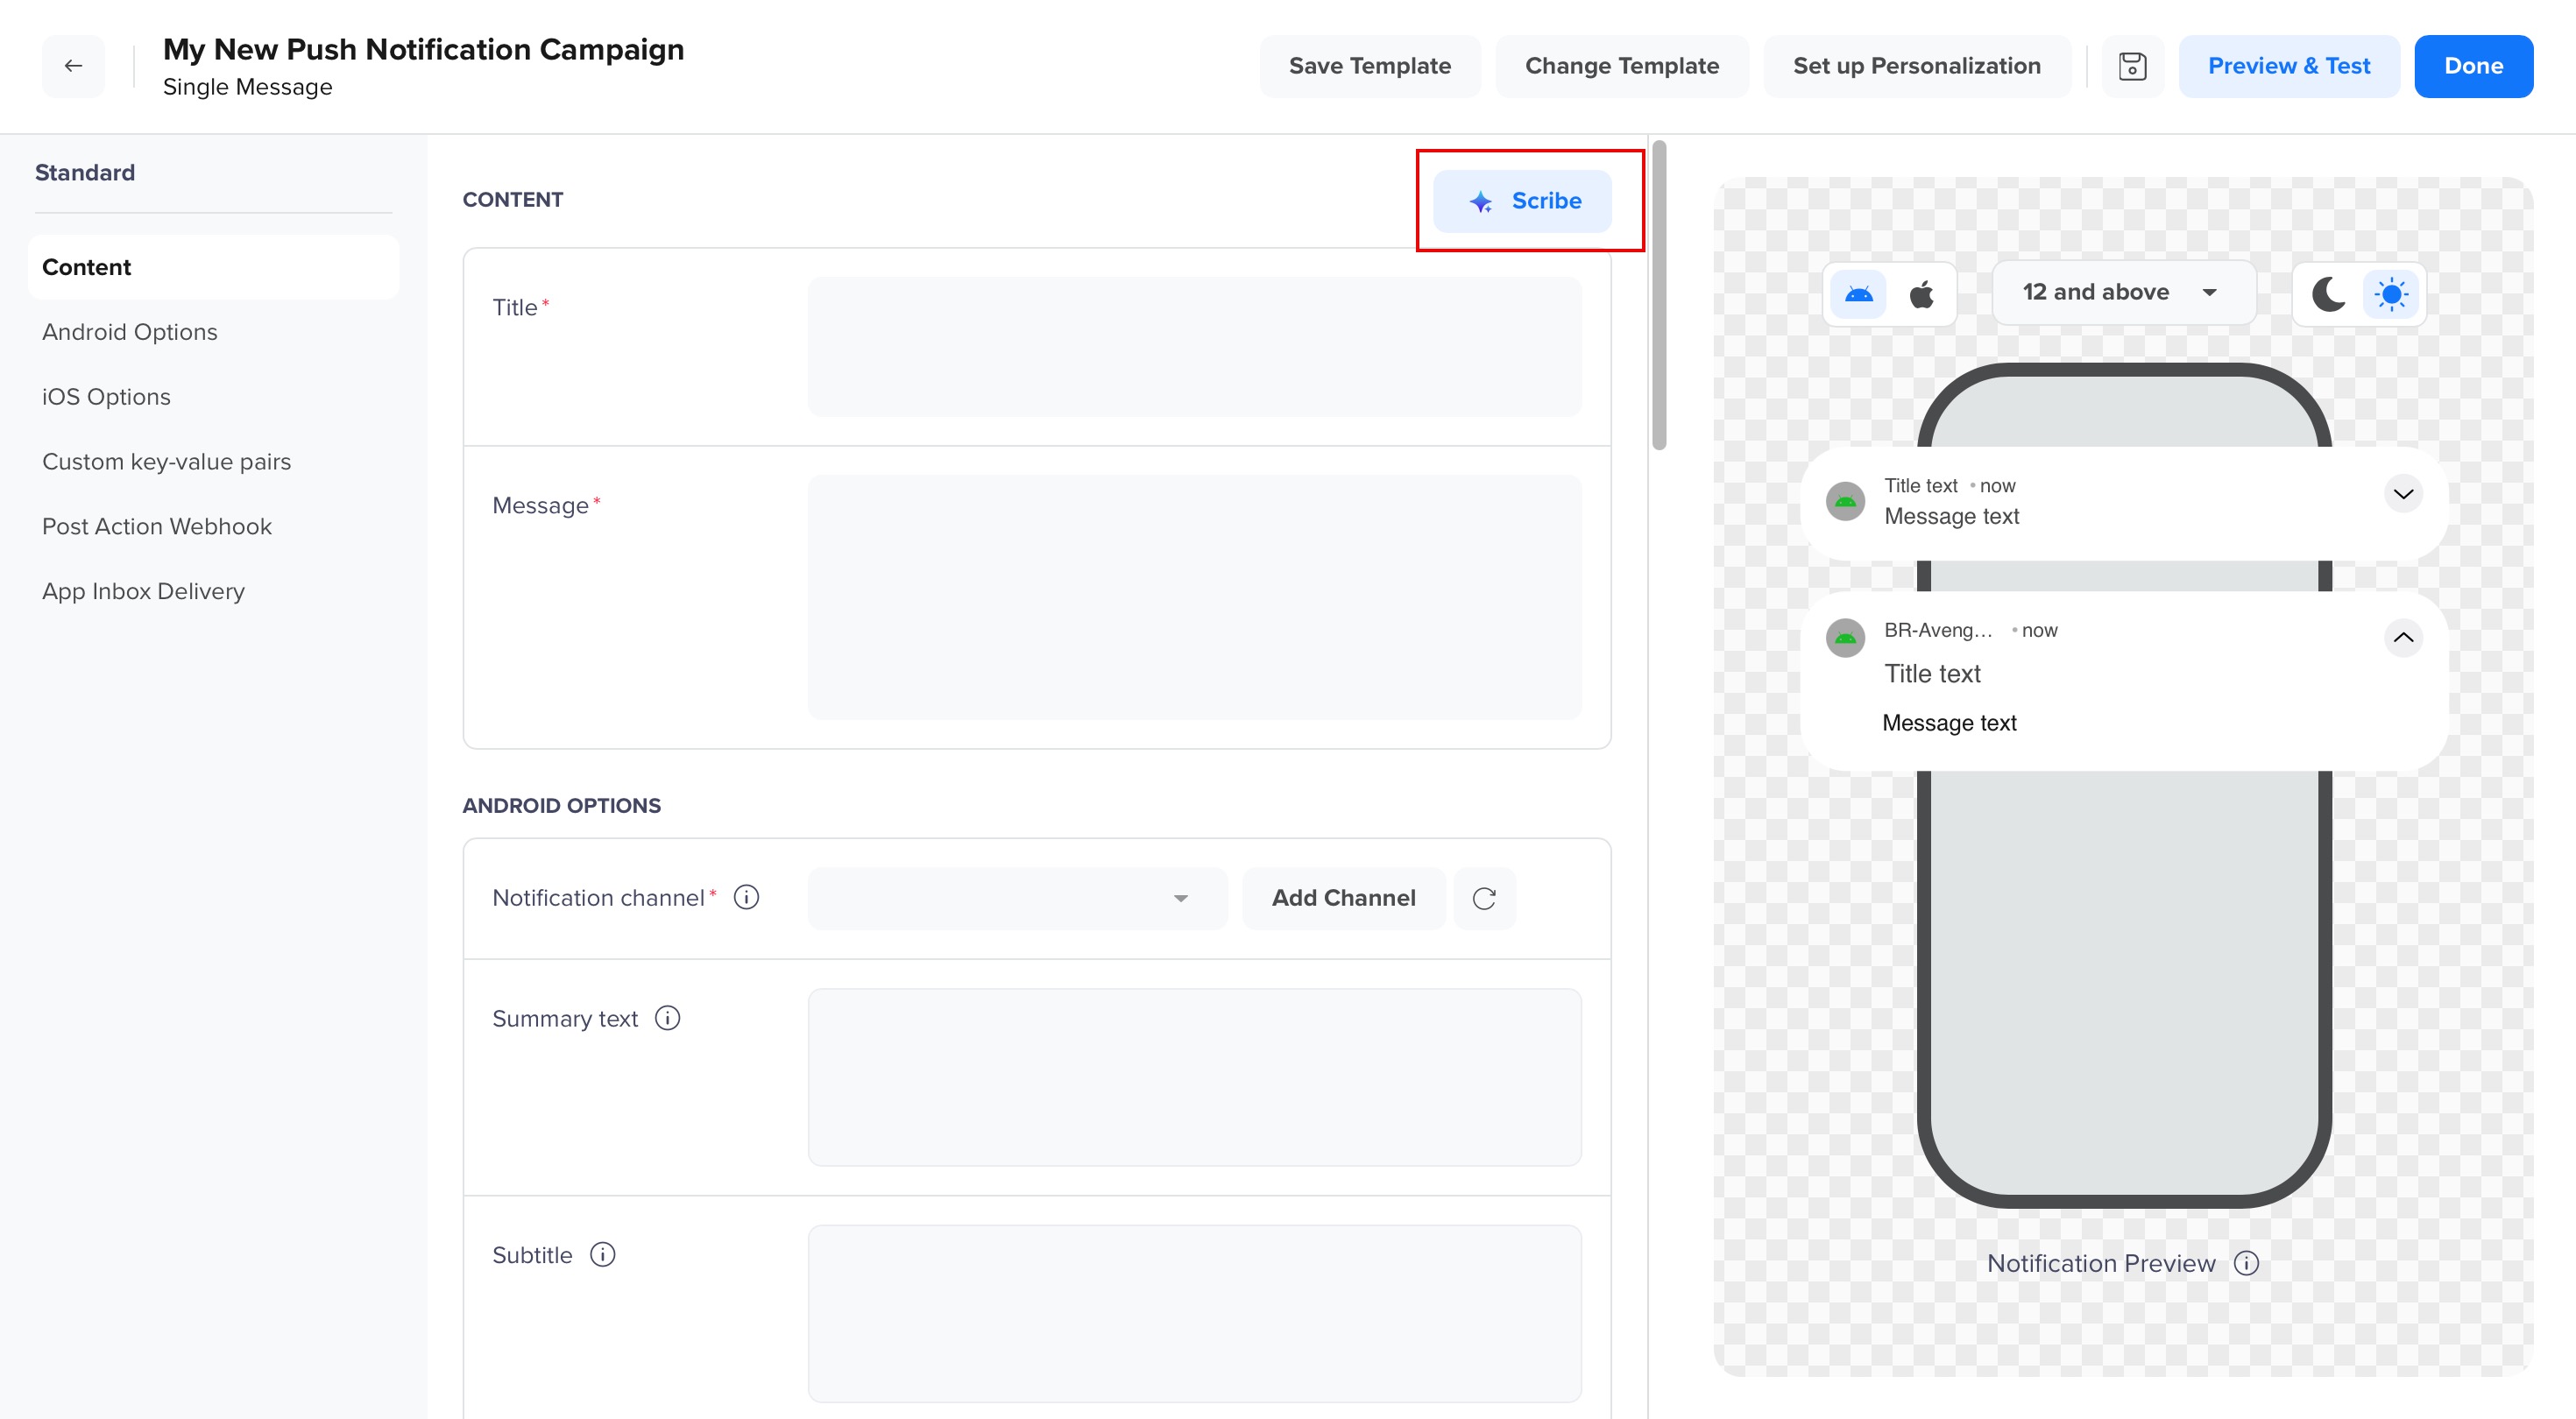
Task: Click the save disk icon in header
Action: [x=2132, y=66]
